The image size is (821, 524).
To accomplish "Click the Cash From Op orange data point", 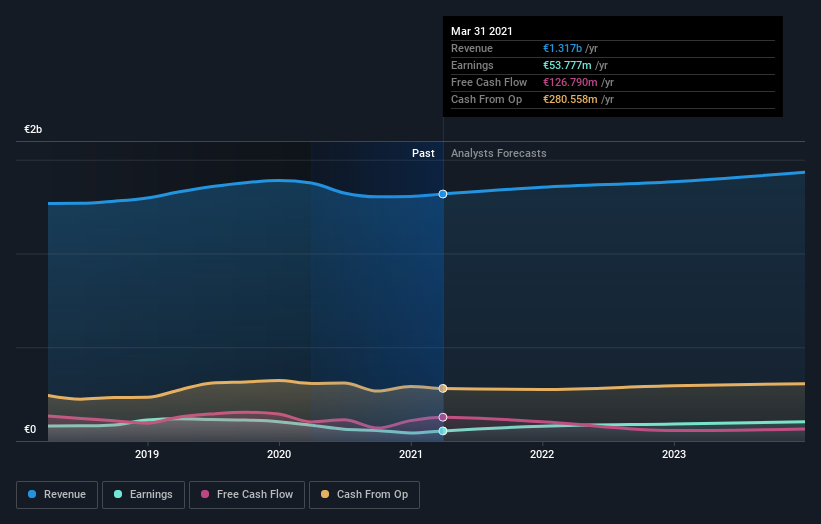I will (443, 388).
